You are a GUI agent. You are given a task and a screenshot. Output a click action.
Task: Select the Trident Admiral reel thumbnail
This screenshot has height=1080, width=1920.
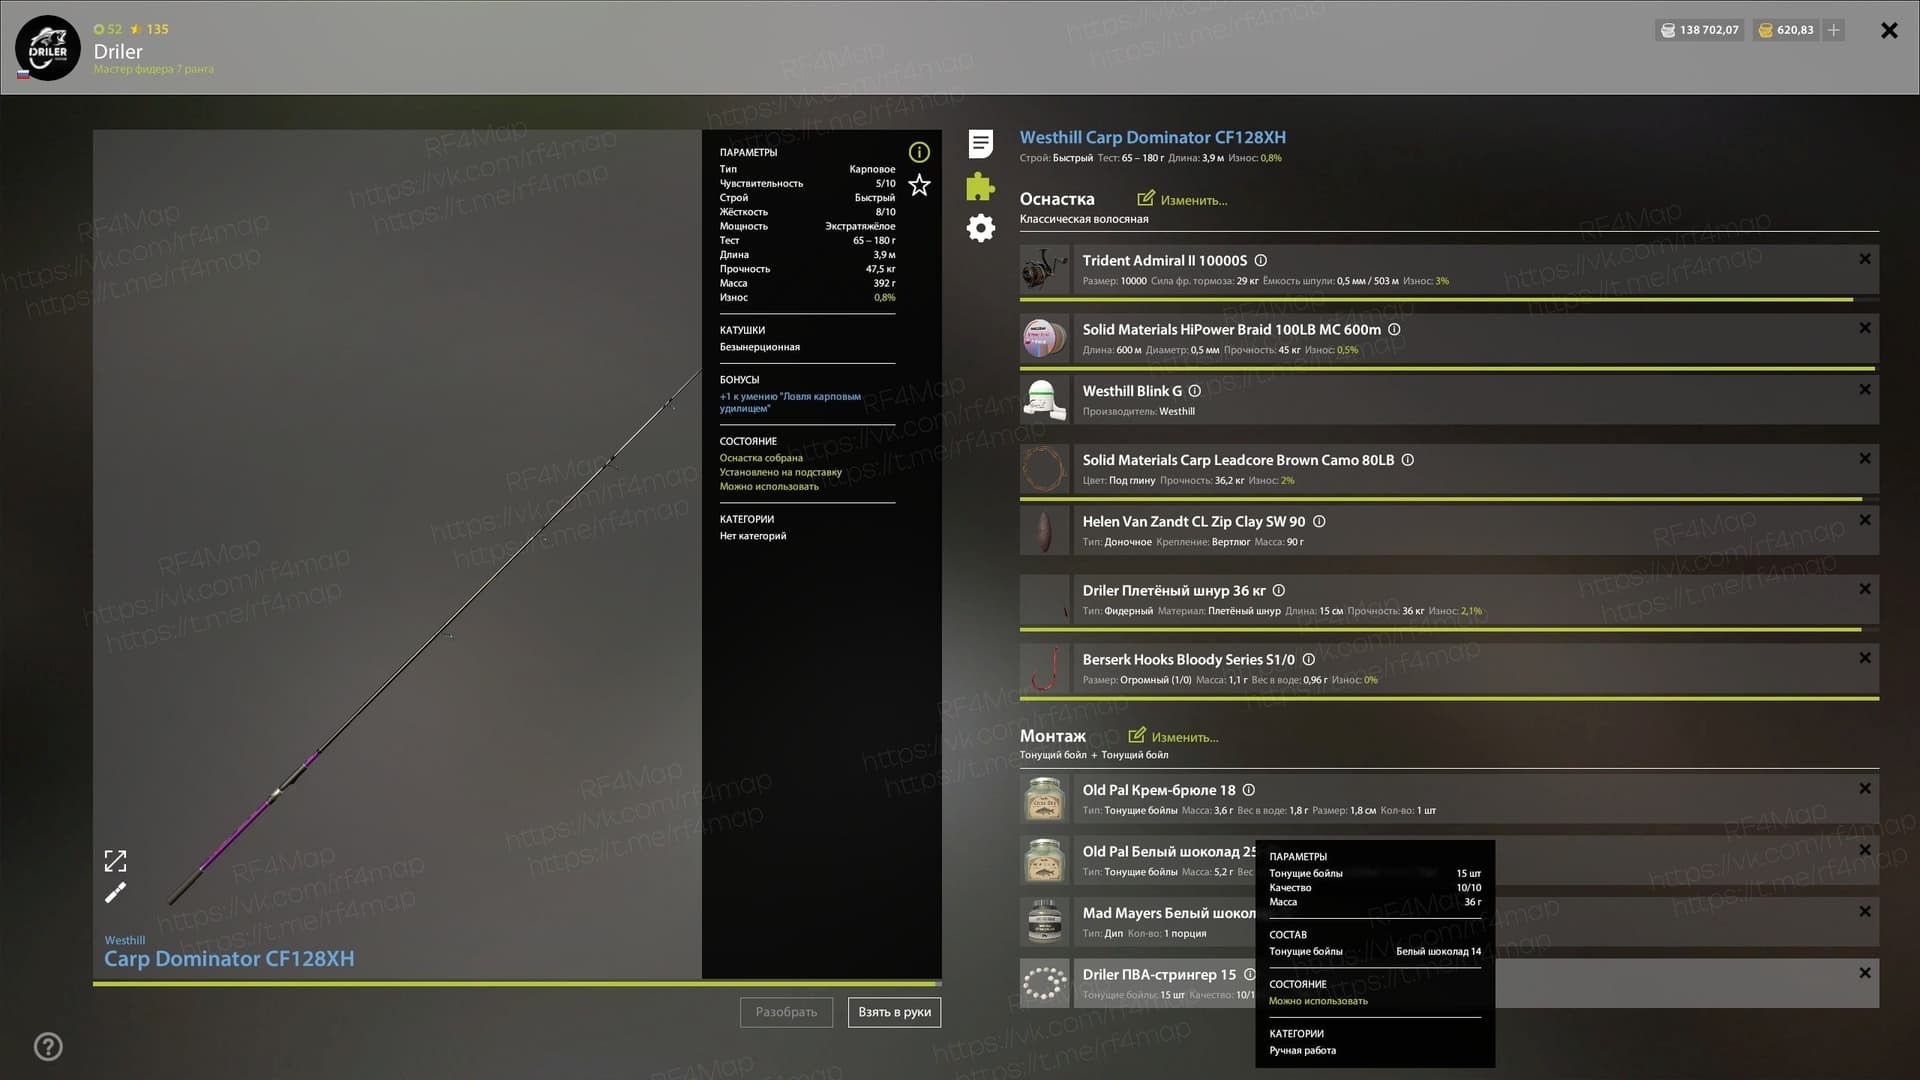(1045, 270)
